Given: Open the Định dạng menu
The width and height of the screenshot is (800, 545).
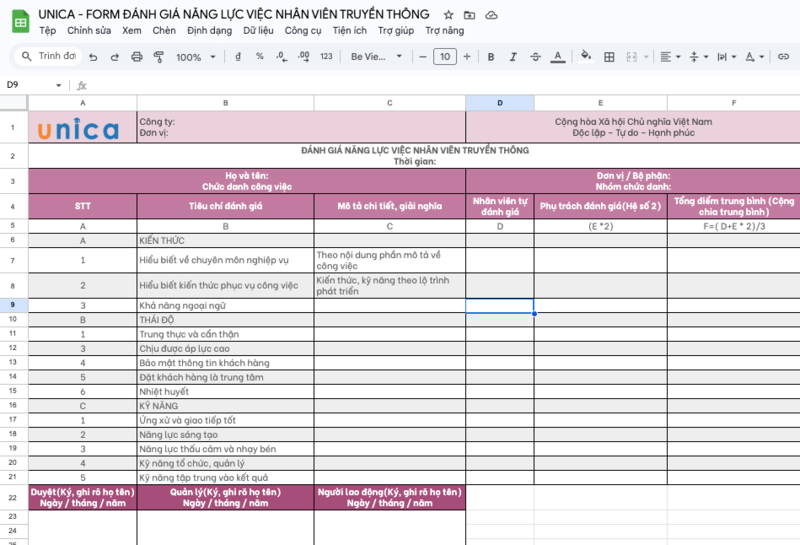Looking at the screenshot, I should click(209, 31).
